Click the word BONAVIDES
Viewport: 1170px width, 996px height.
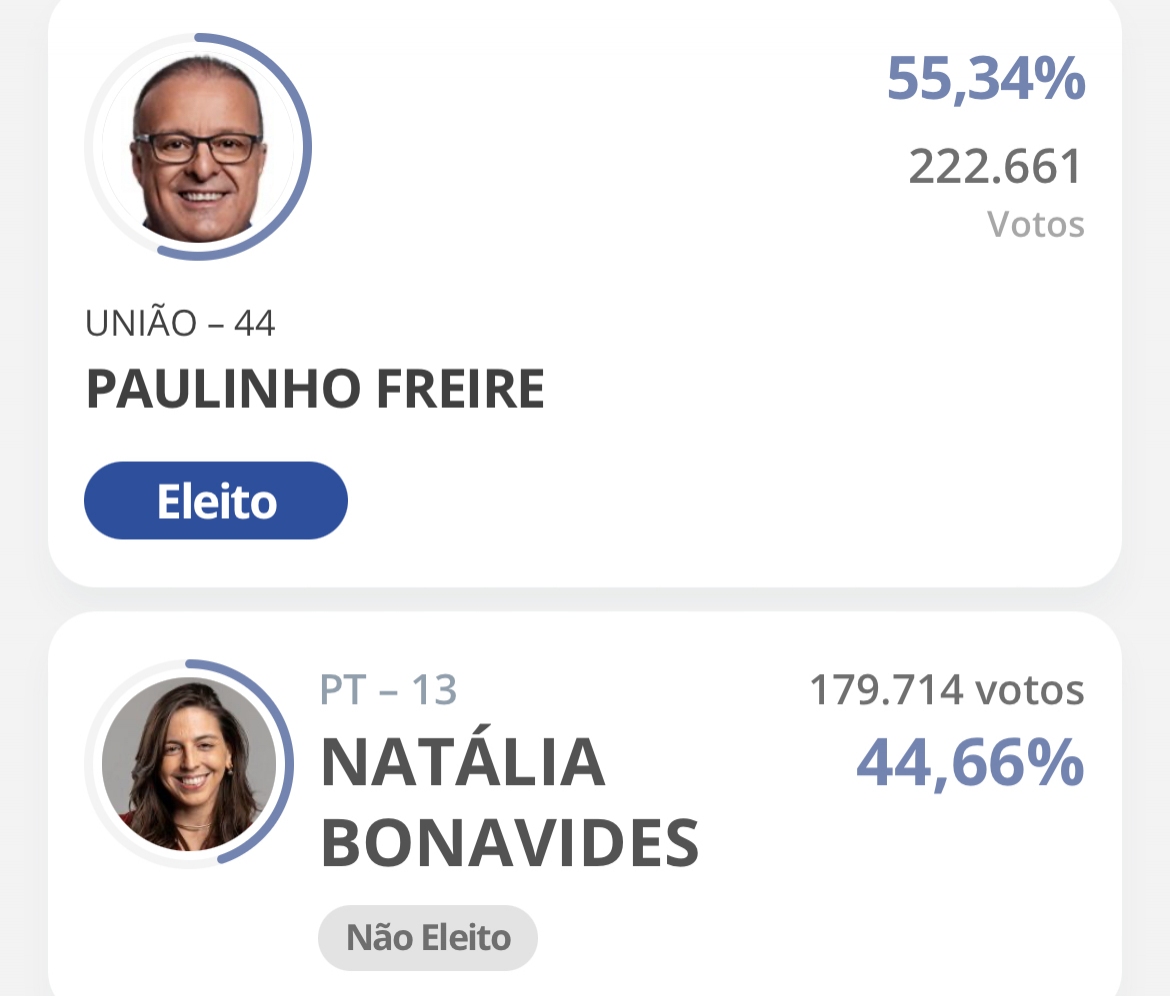coord(510,843)
